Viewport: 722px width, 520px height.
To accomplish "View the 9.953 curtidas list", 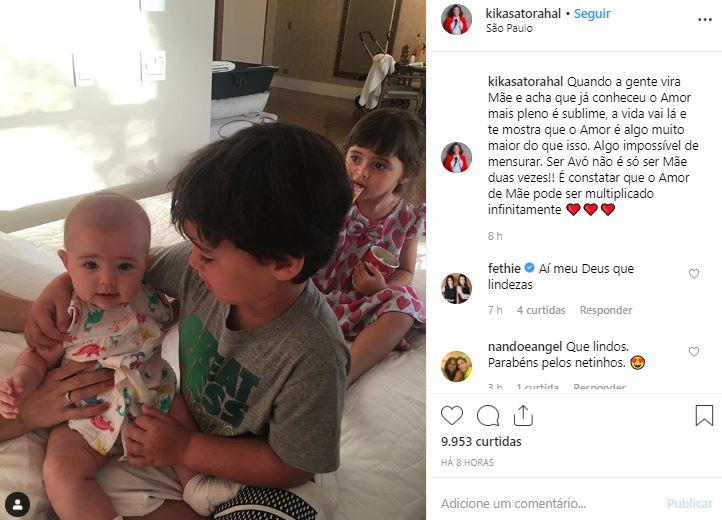I will (481, 442).
